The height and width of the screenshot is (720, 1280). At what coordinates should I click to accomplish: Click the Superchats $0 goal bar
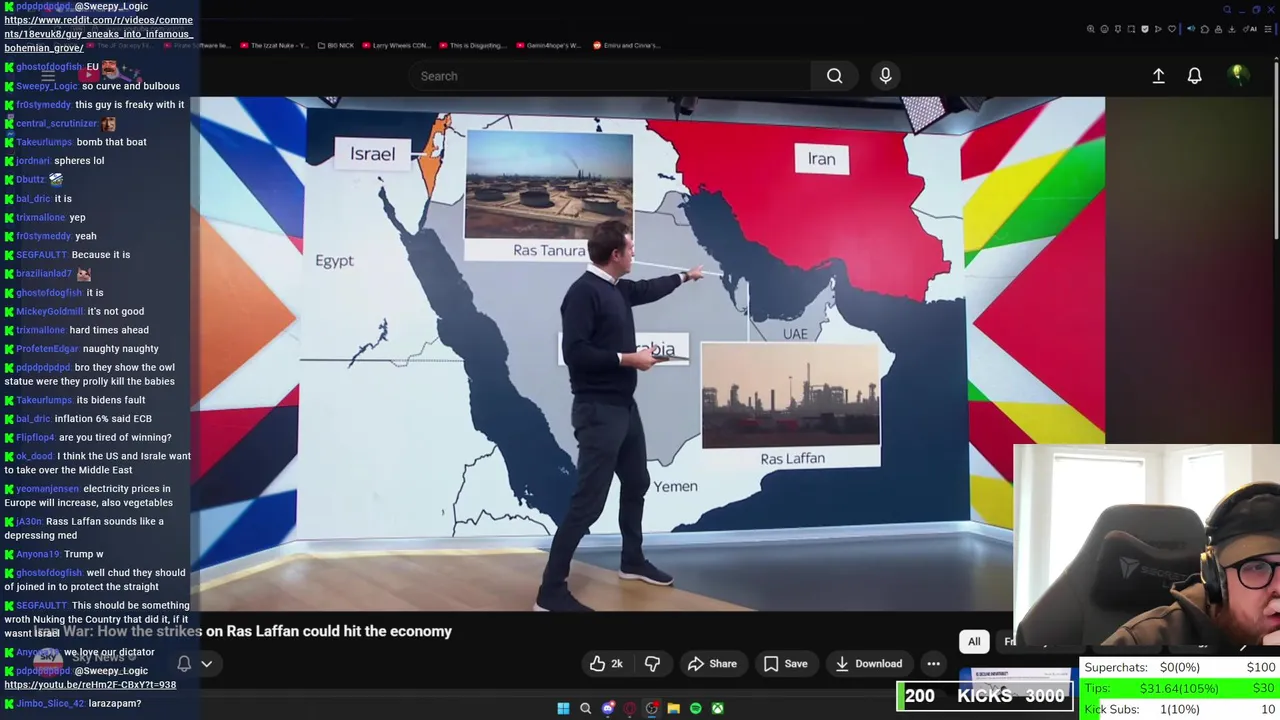click(1181, 667)
